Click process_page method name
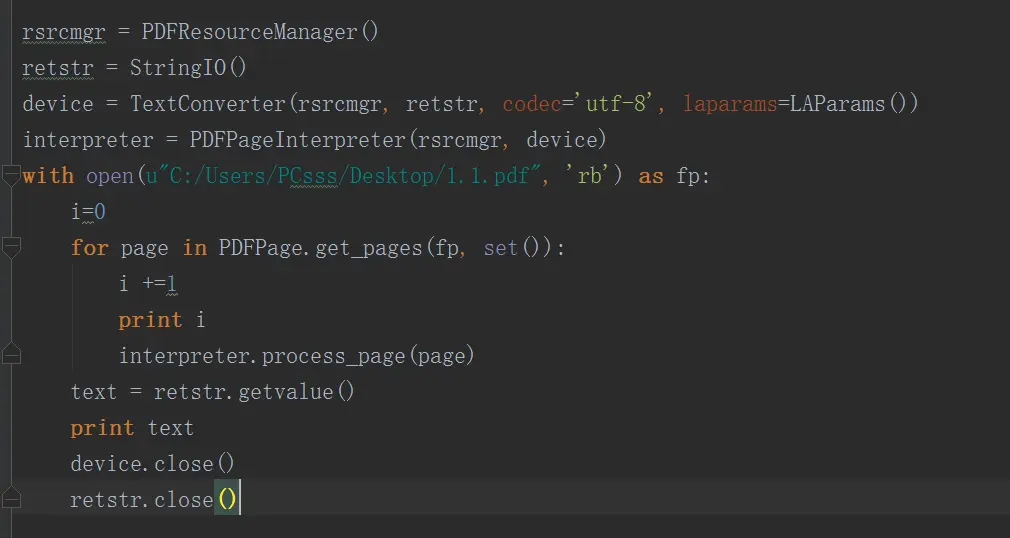 [333, 356]
